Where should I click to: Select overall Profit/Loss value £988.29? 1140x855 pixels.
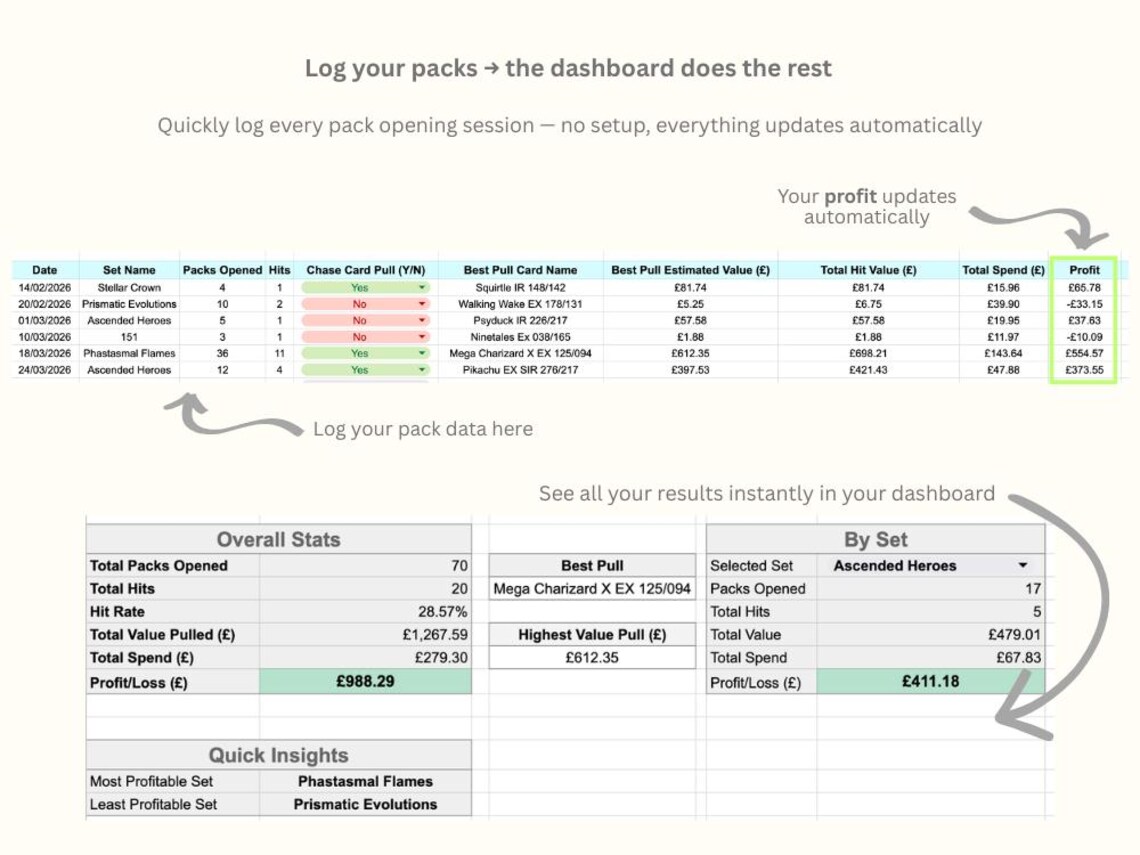click(x=365, y=682)
